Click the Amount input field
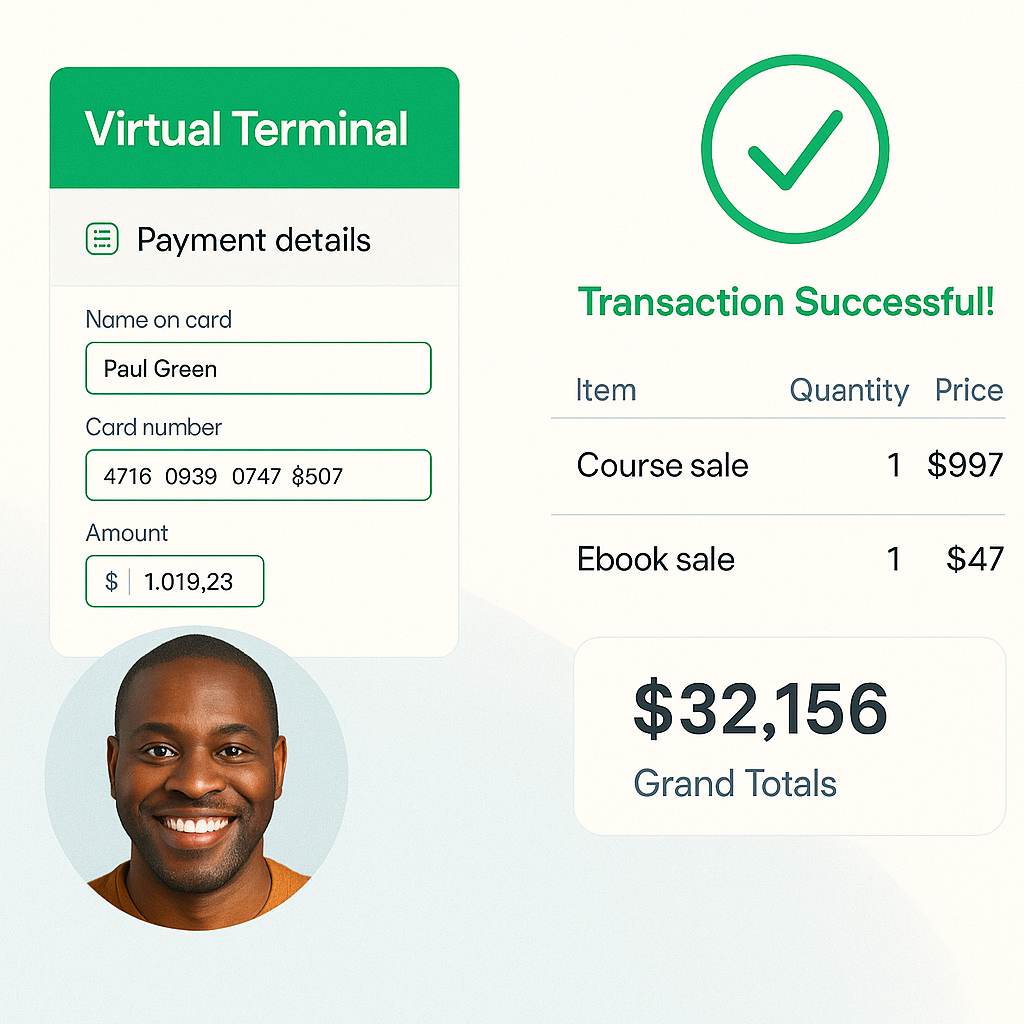This screenshot has width=1024, height=1024. point(175,581)
